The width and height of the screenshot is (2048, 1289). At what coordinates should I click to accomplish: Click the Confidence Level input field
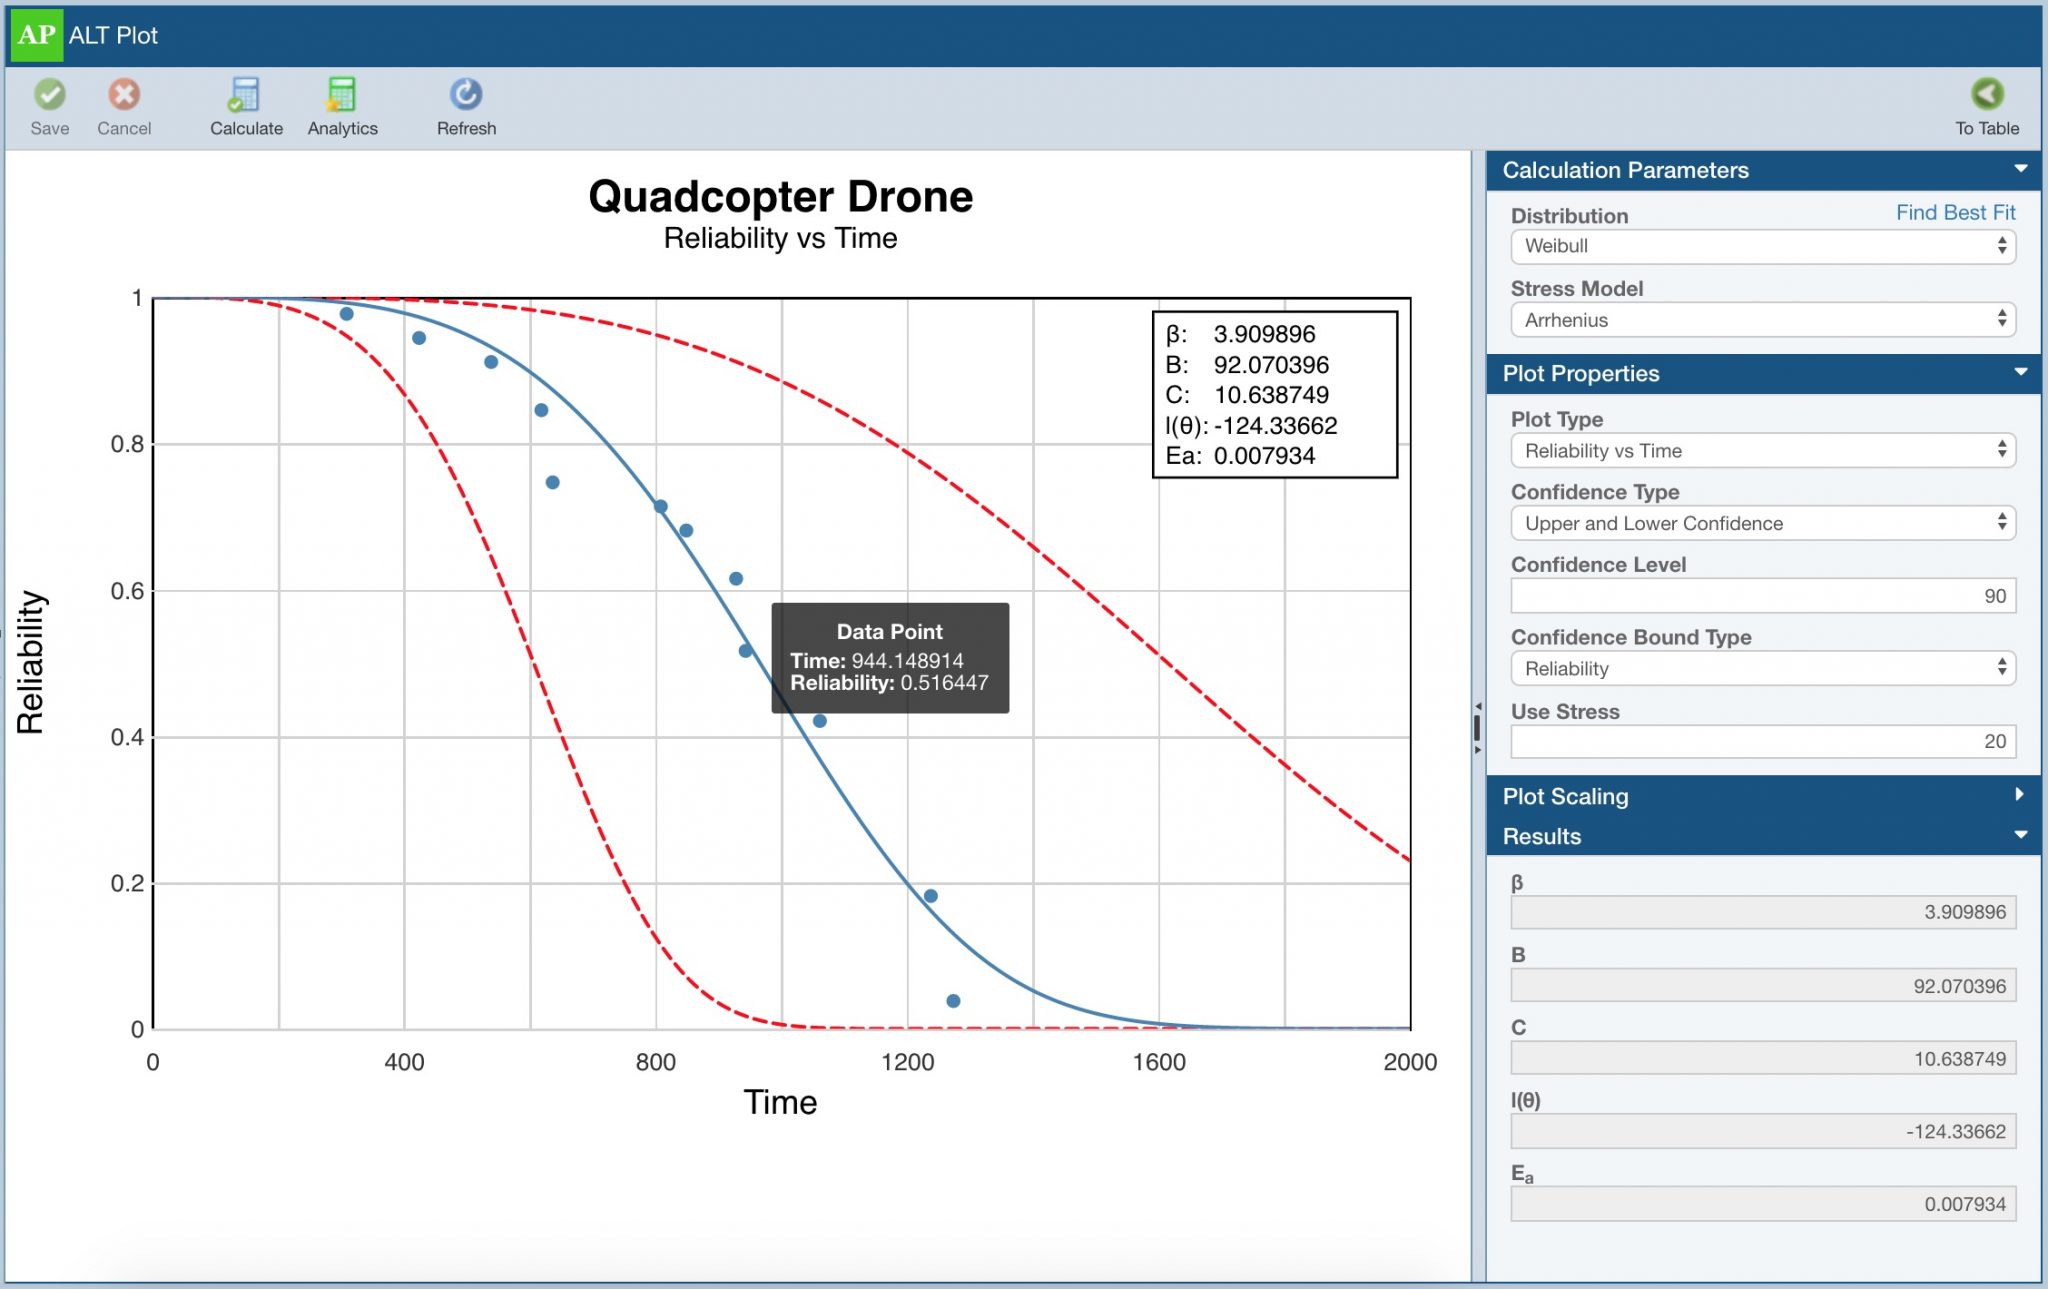pyautogui.click(x=1763, y=595)
